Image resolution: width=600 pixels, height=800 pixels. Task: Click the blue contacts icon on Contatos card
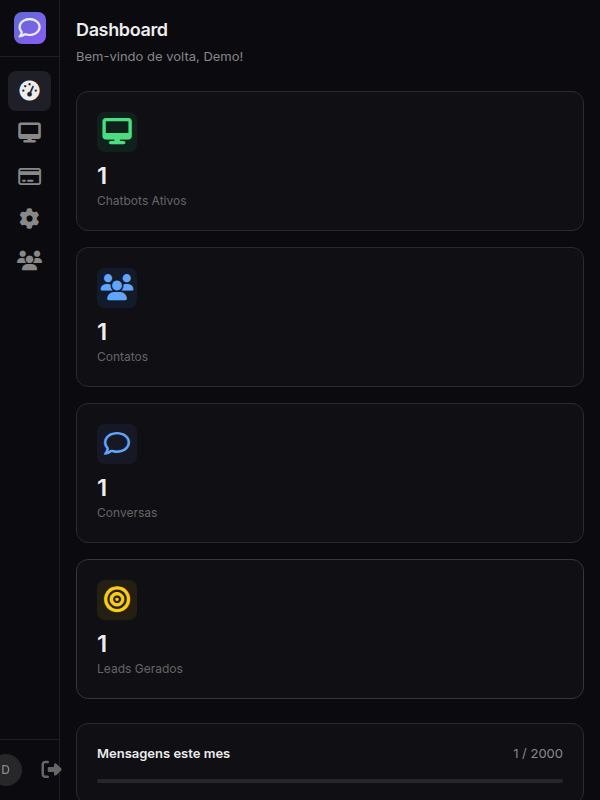click(x=117, y=287)
